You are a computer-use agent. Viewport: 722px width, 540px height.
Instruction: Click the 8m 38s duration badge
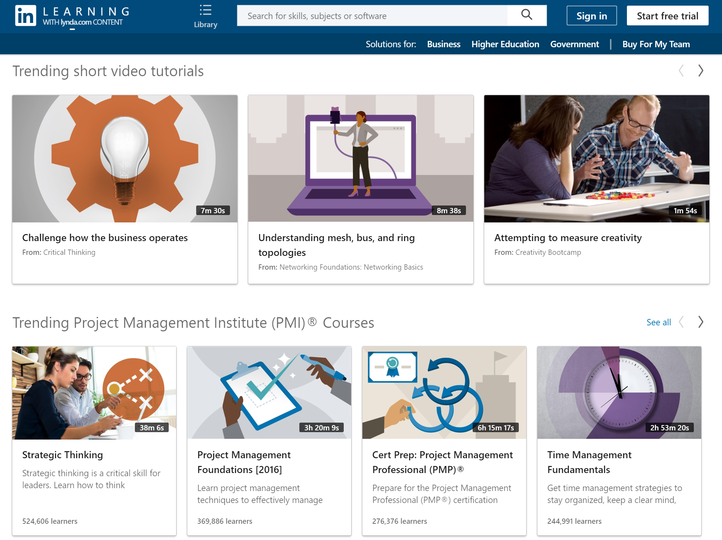coord(448,210)
